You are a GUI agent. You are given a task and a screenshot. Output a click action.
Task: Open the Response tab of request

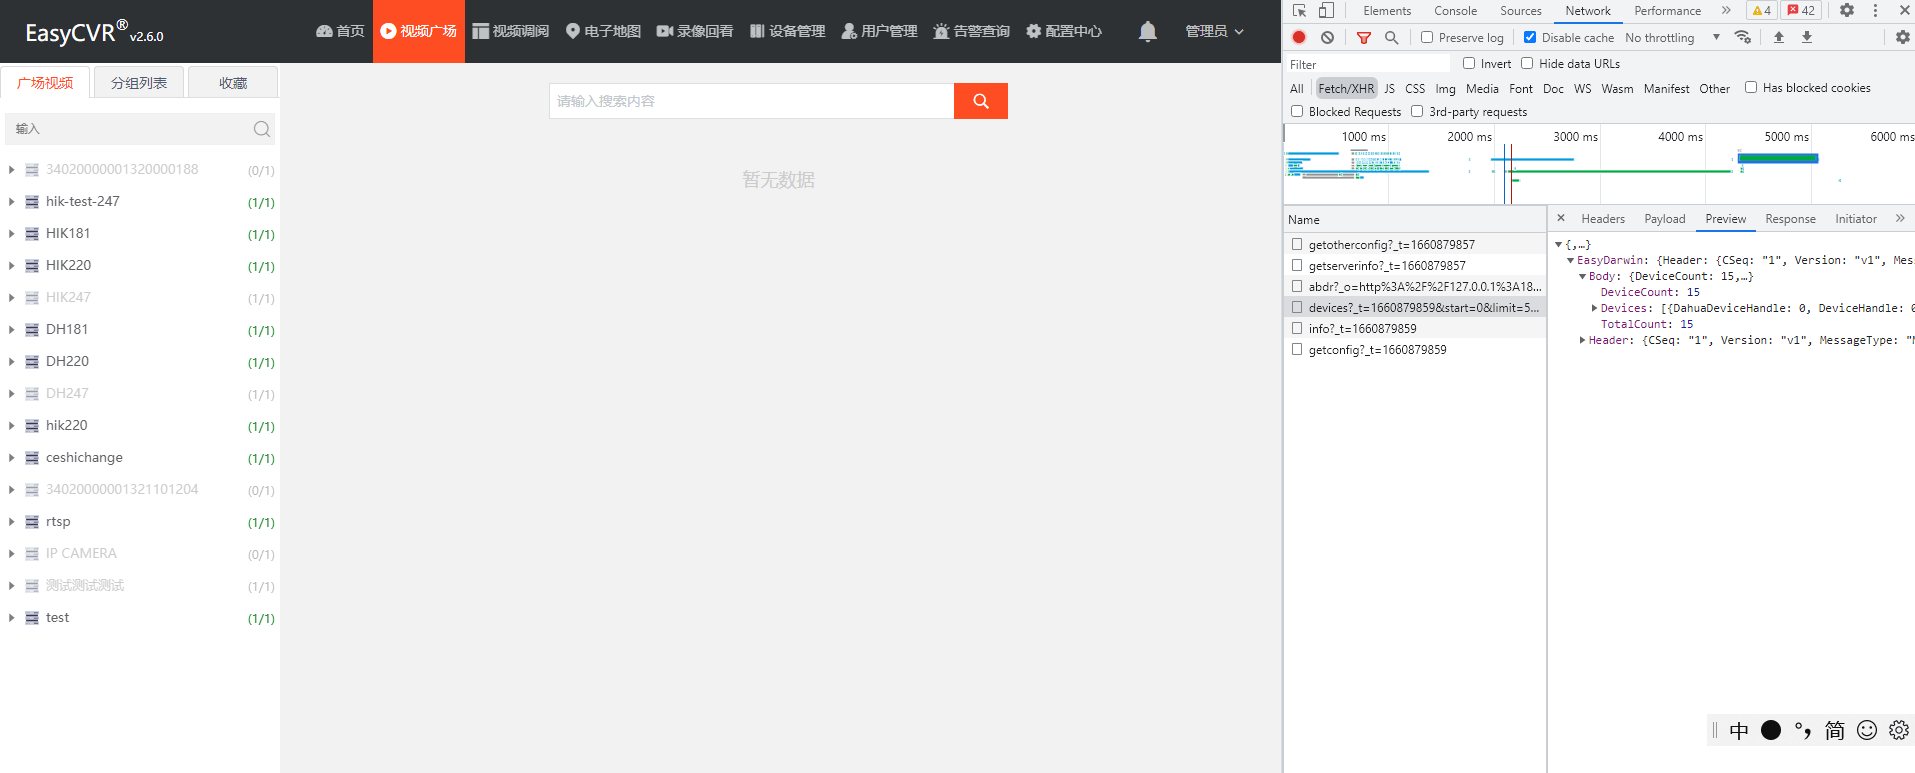point(1790,218)
